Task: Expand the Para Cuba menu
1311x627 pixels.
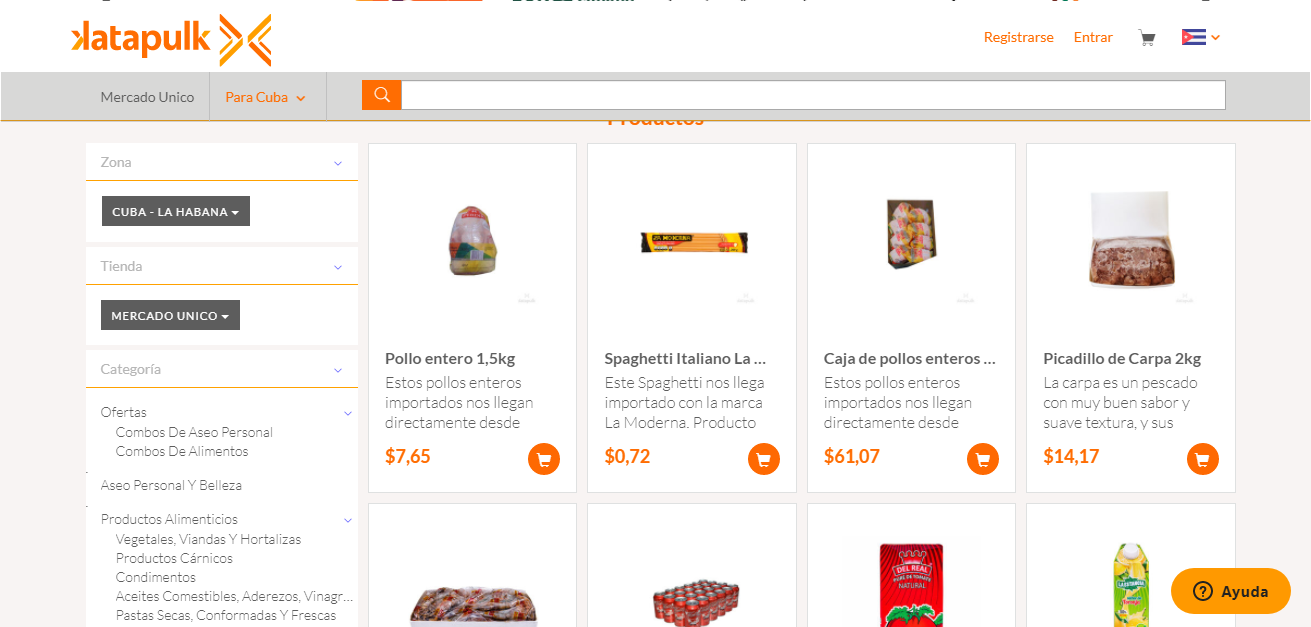Action: point(266,97)
